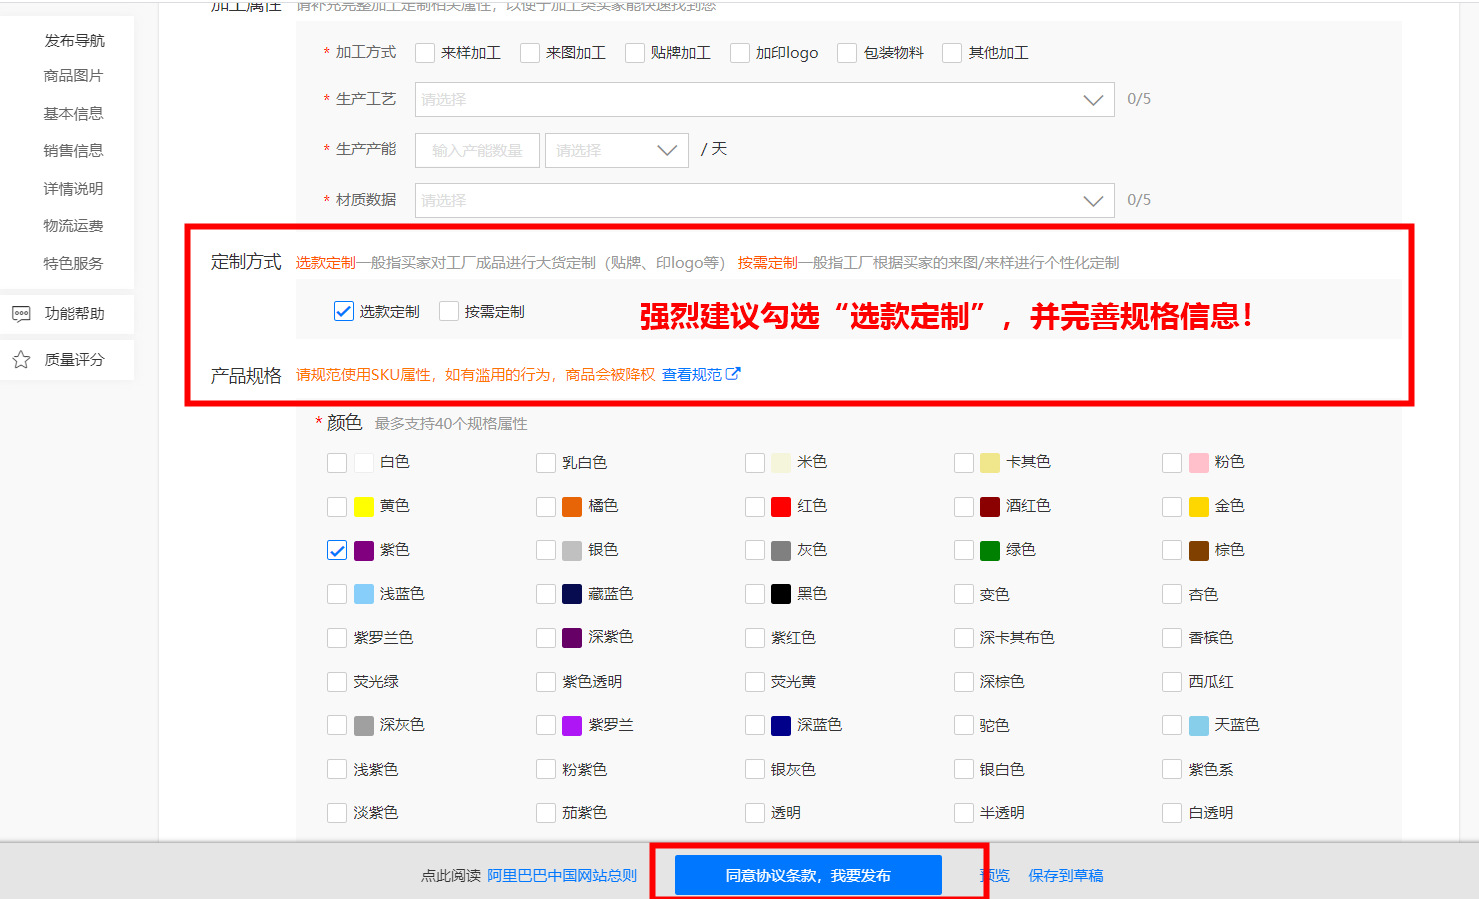The image size is (1479, 899).
Task: Deselect the checked 紫色 color
Action: coord(336,549)
